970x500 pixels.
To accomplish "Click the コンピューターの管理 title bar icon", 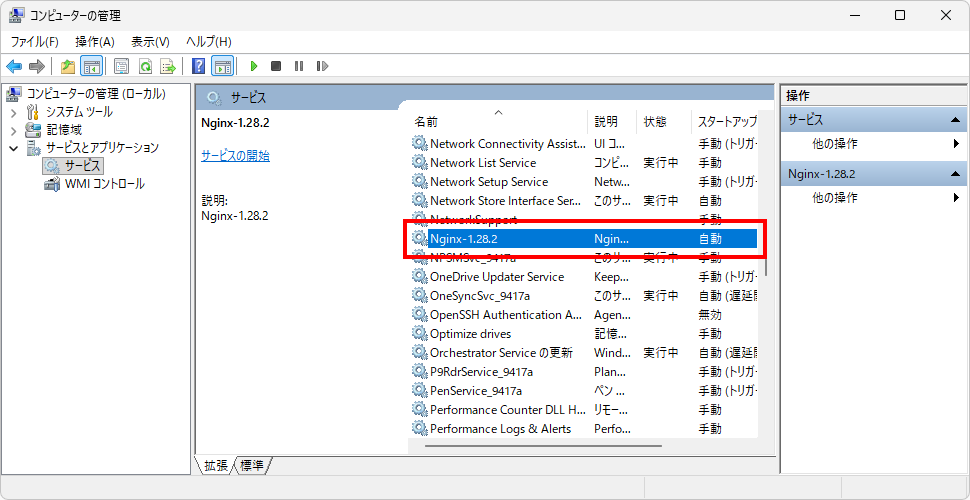I will click(x=17, y=15).
